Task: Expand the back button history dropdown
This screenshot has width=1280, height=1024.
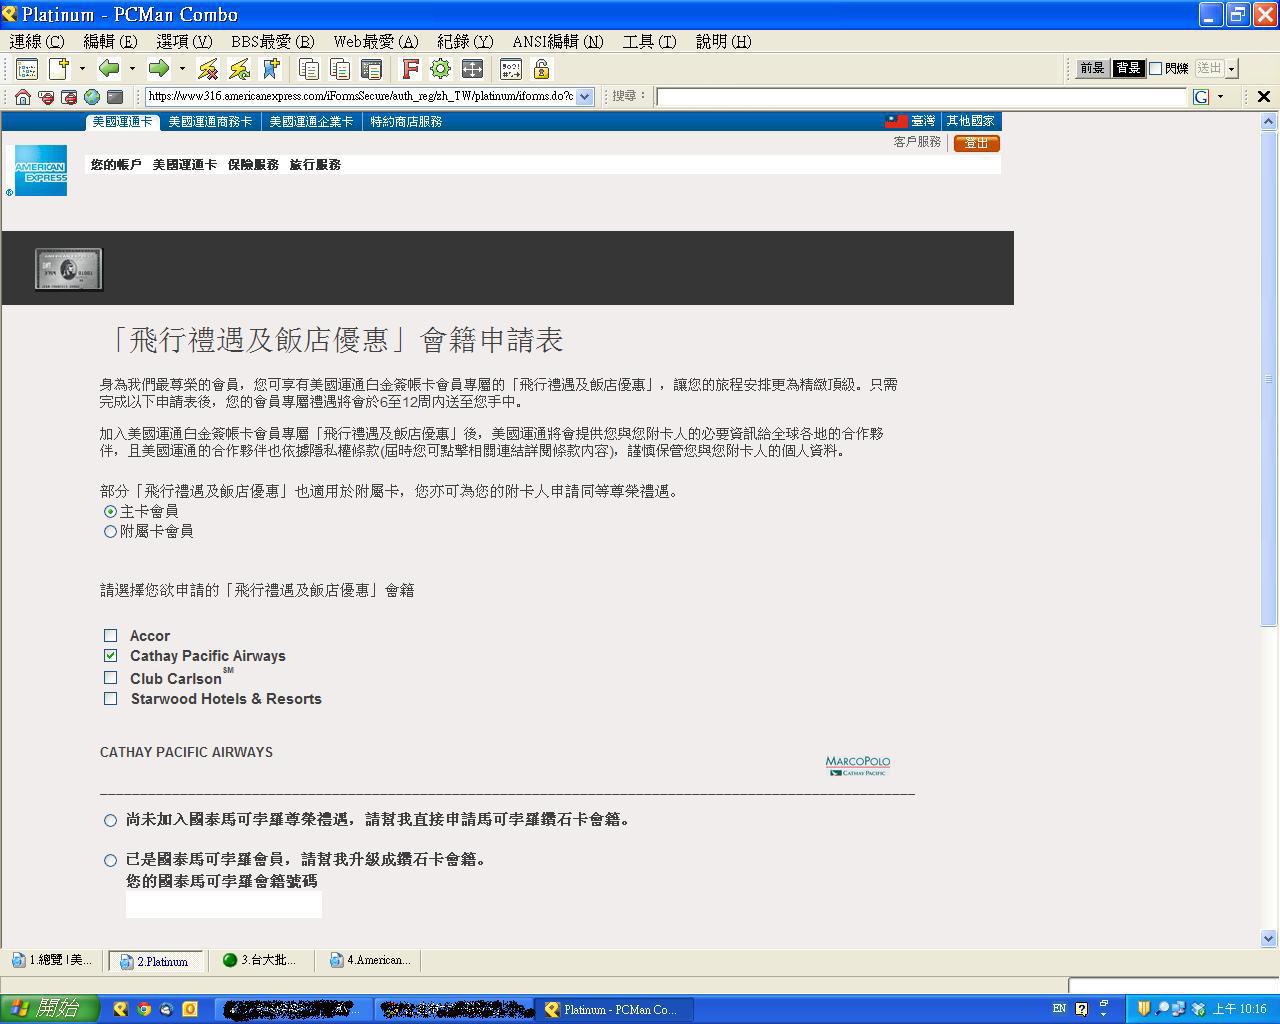Action: coord(132,69)
